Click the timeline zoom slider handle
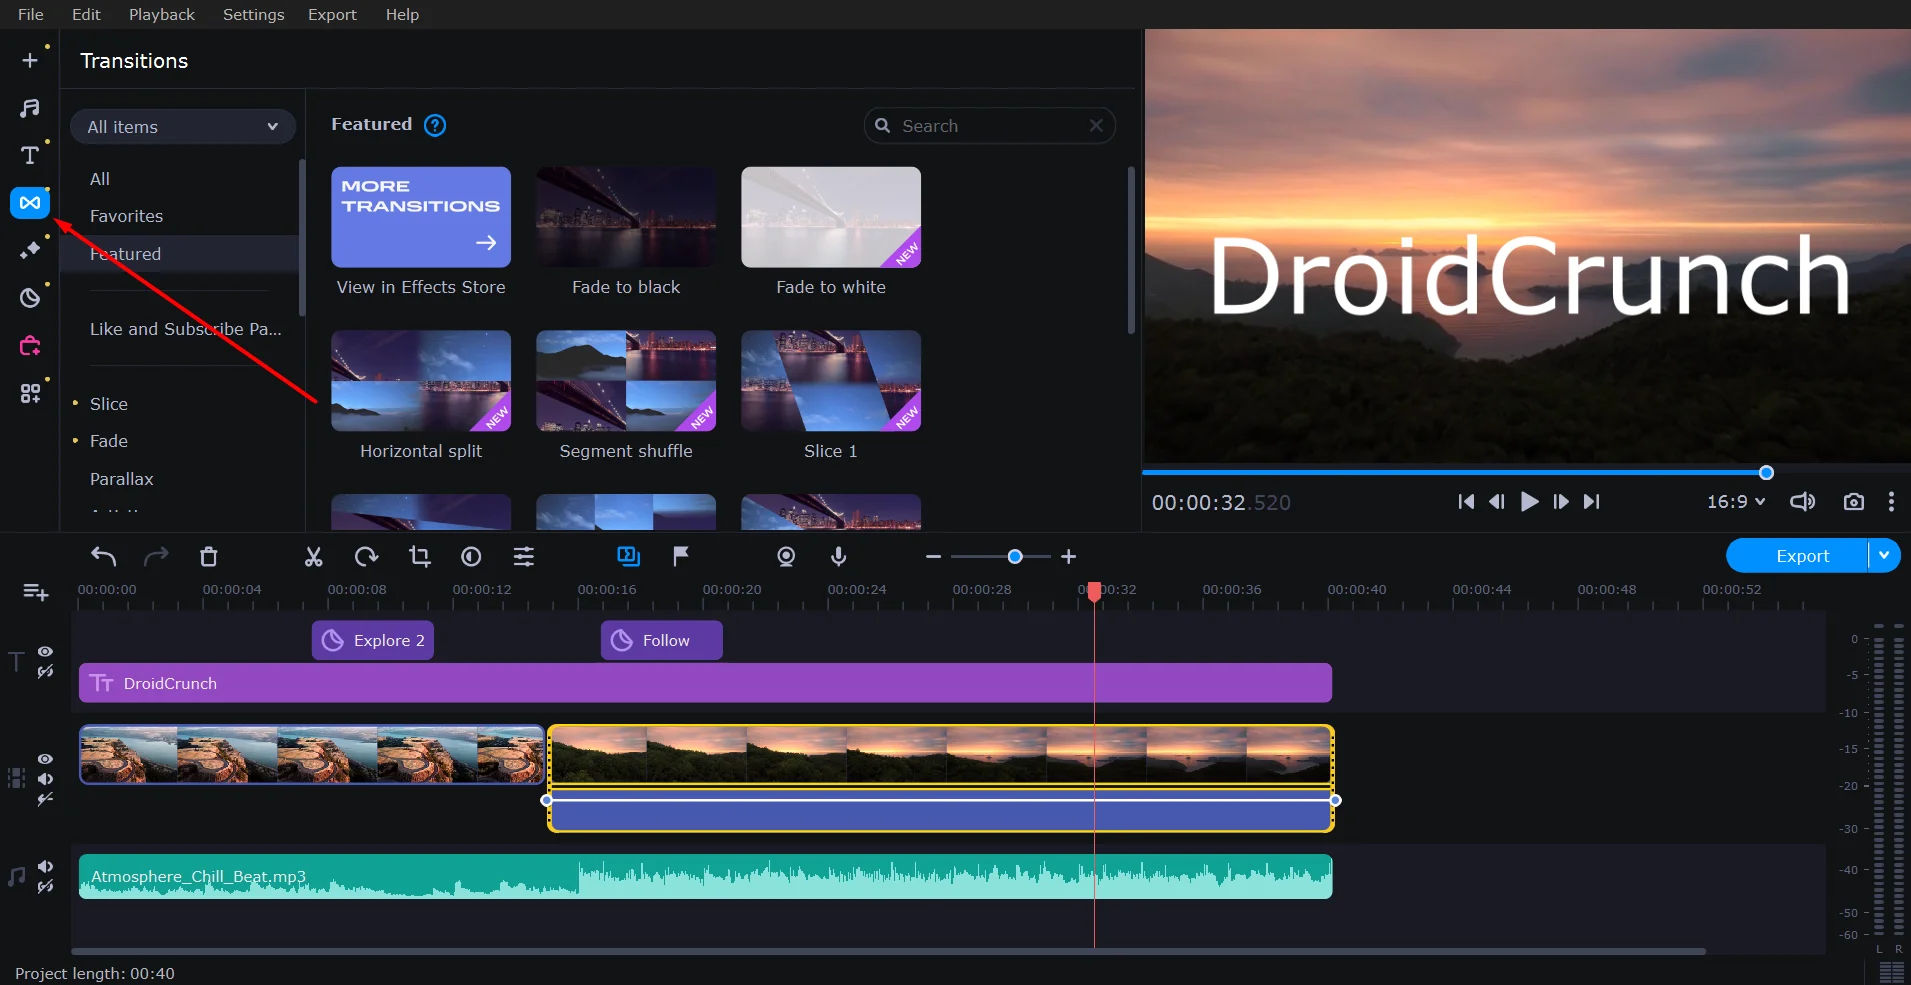The width and height of the screenshot is (1911, 985). (x=1015, y=556)
